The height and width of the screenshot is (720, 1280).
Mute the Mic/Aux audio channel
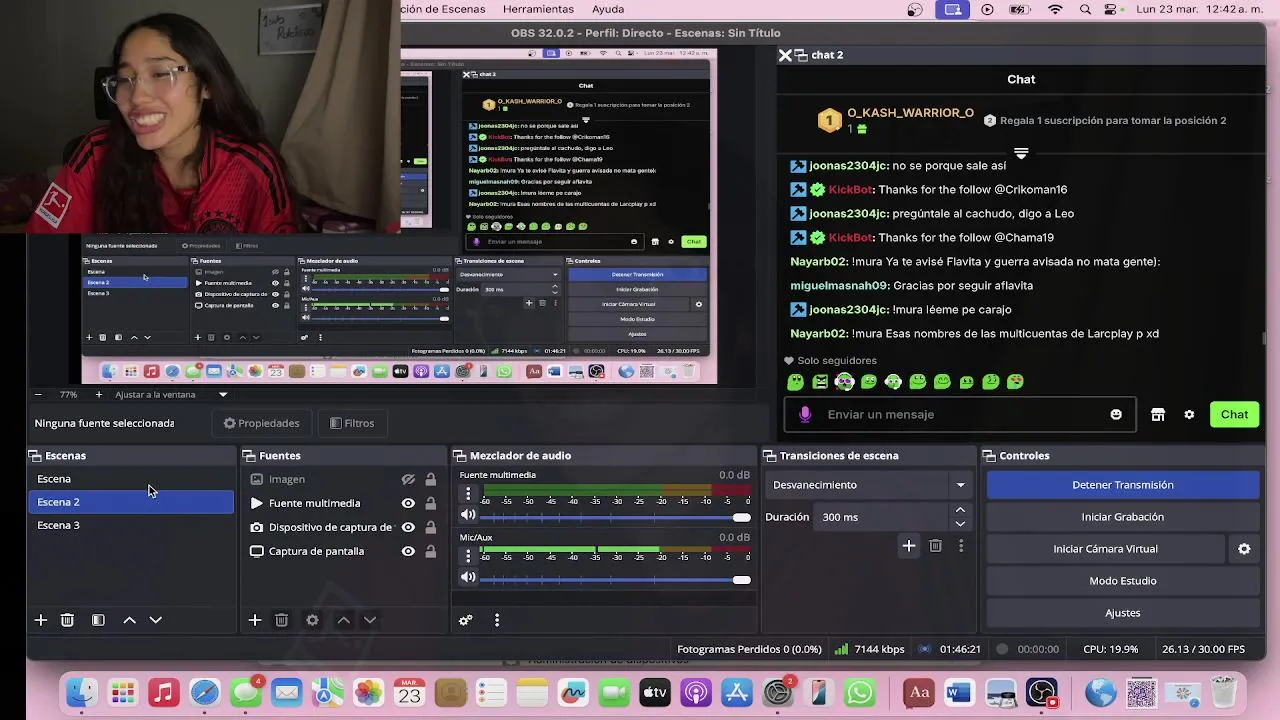click(467, 577)
